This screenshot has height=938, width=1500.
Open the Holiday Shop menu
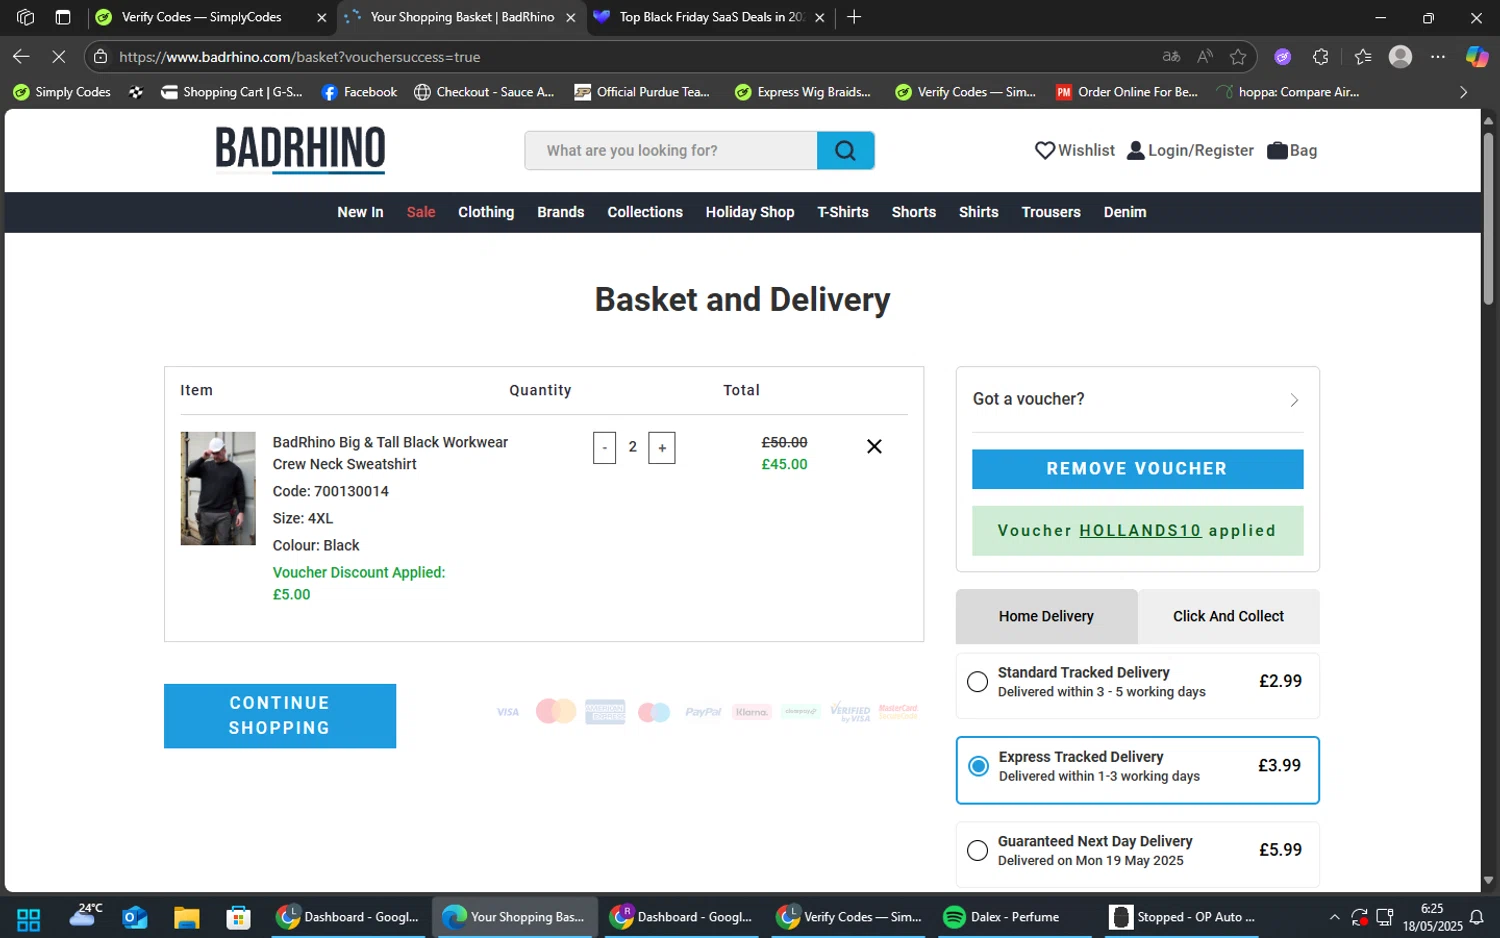750,212
